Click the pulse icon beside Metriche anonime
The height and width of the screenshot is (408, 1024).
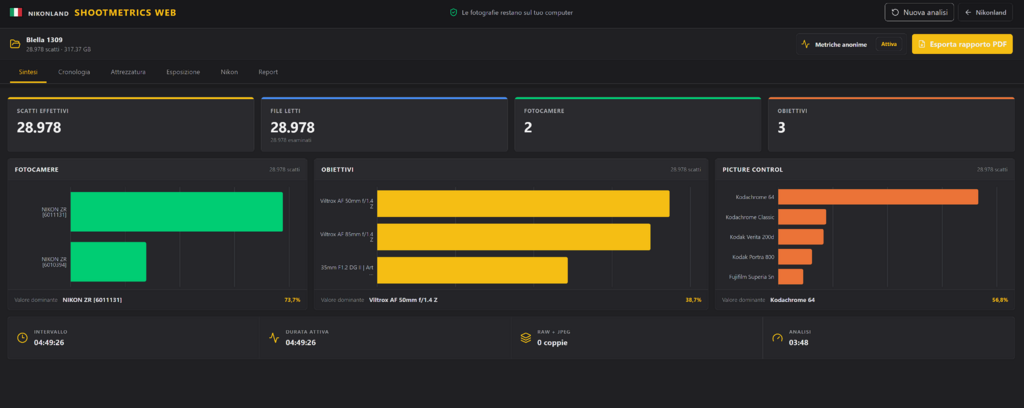pyautogui.click(x=805, y=44)
